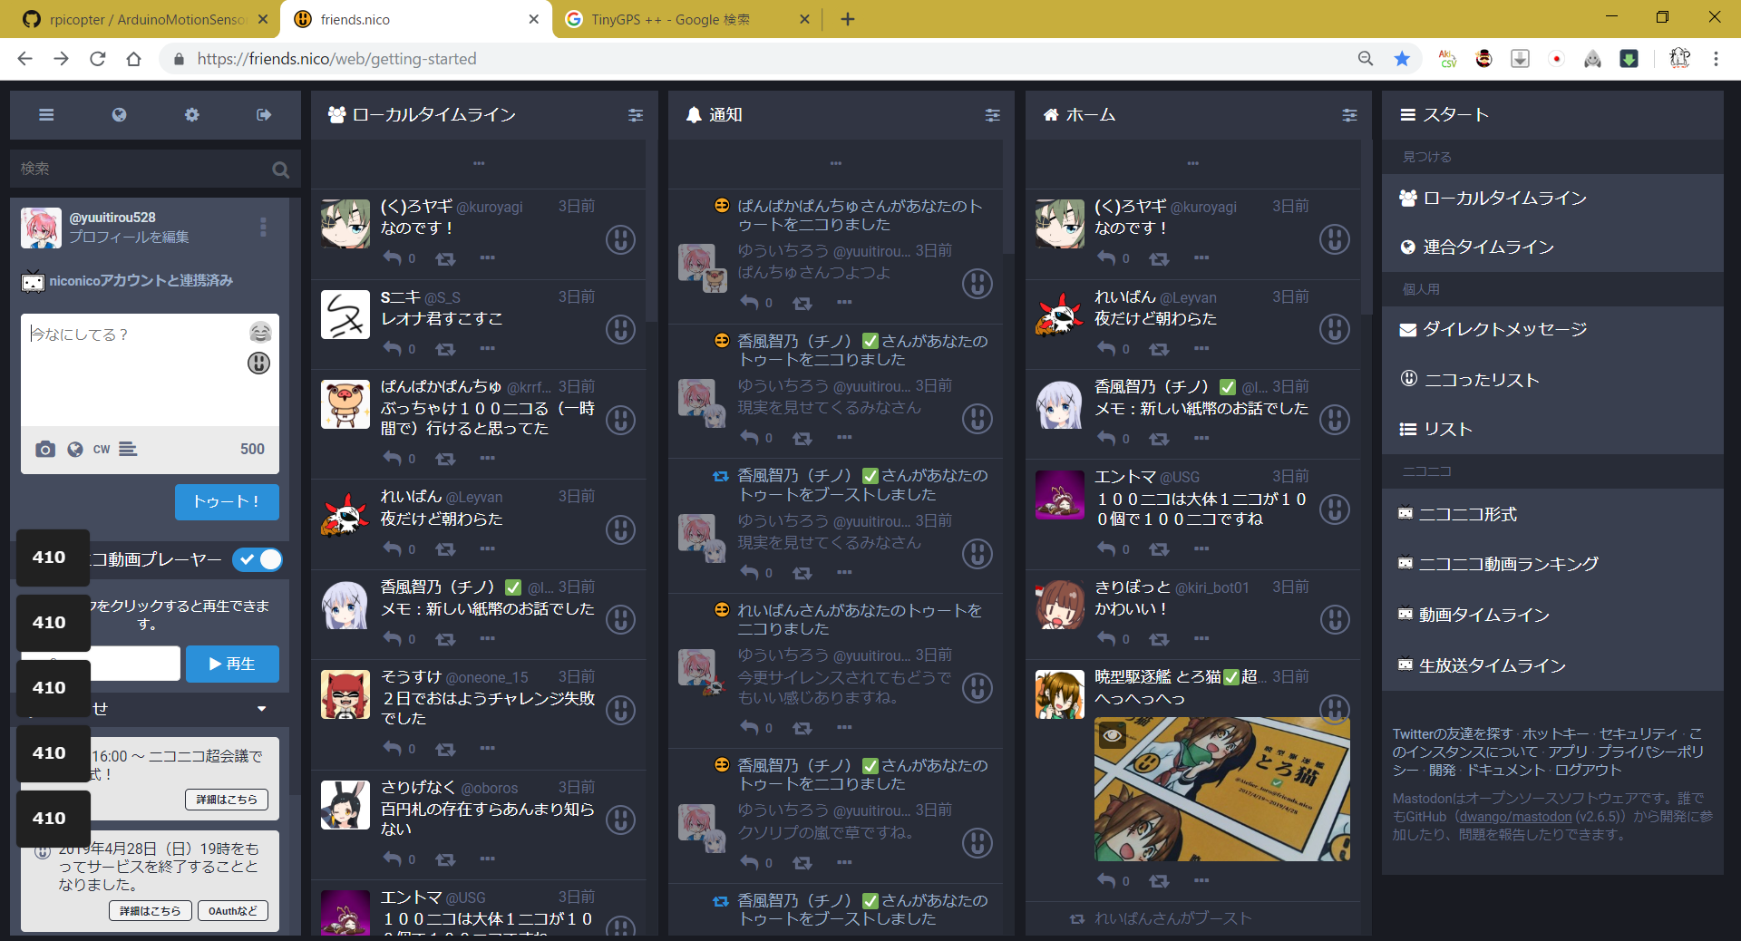Expand the announcements section arrow
Screen dimensions: 1741x941
[262, 709]
